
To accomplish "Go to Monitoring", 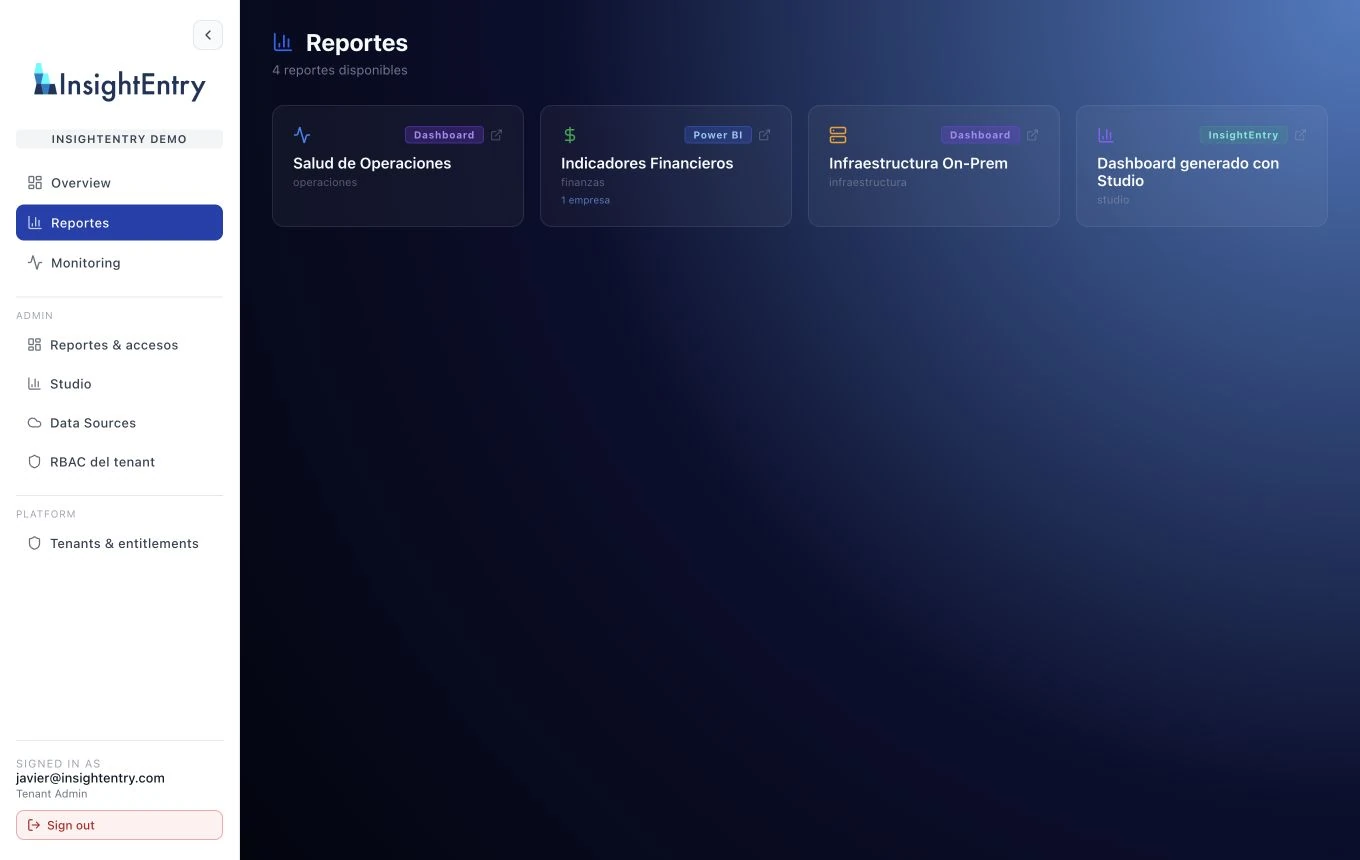I will pyautogui.click(x=119, y=263).
